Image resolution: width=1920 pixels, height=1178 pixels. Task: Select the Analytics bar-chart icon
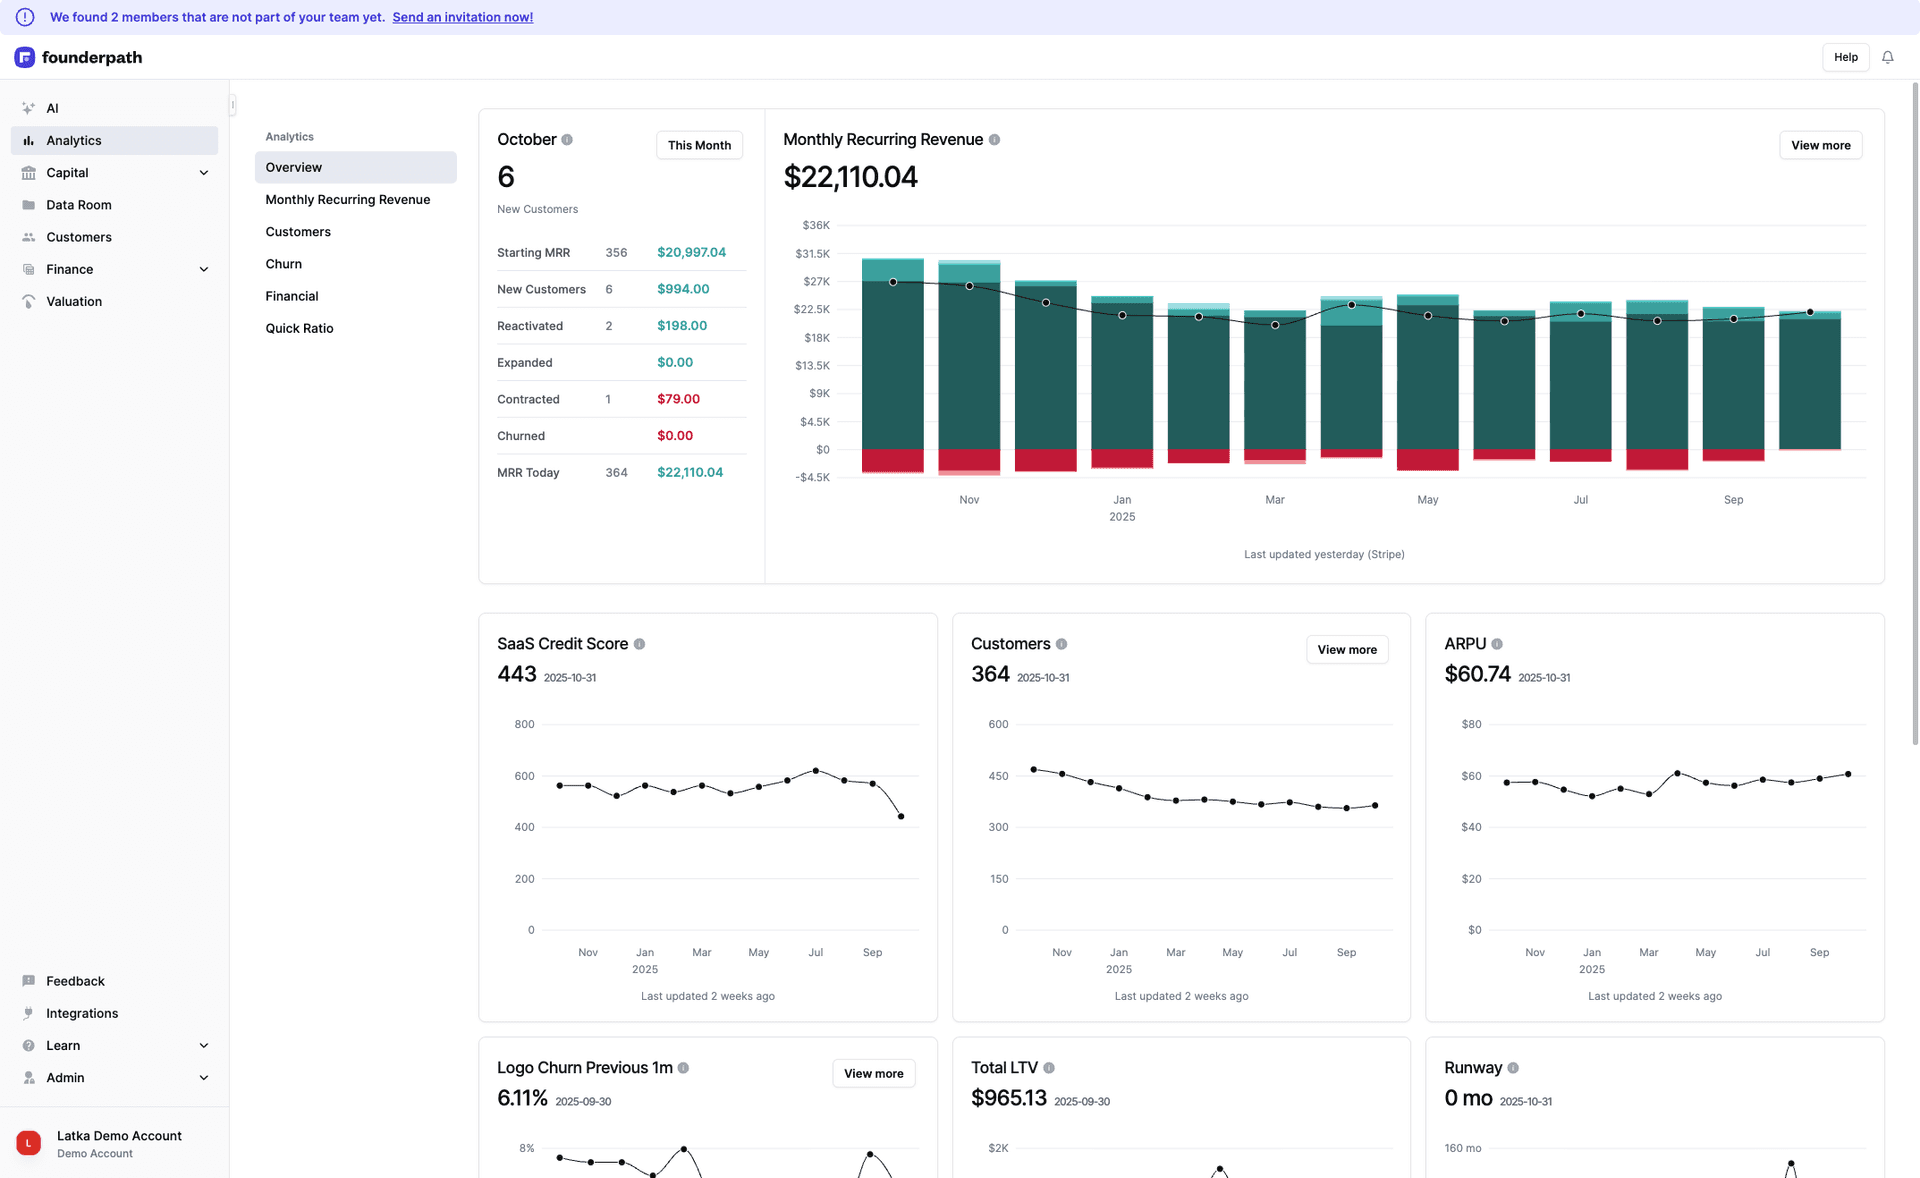coord(28,140)
